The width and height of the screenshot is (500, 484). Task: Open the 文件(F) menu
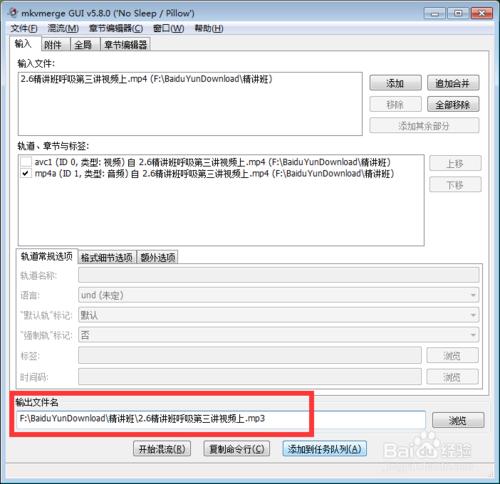pos(24,29)
